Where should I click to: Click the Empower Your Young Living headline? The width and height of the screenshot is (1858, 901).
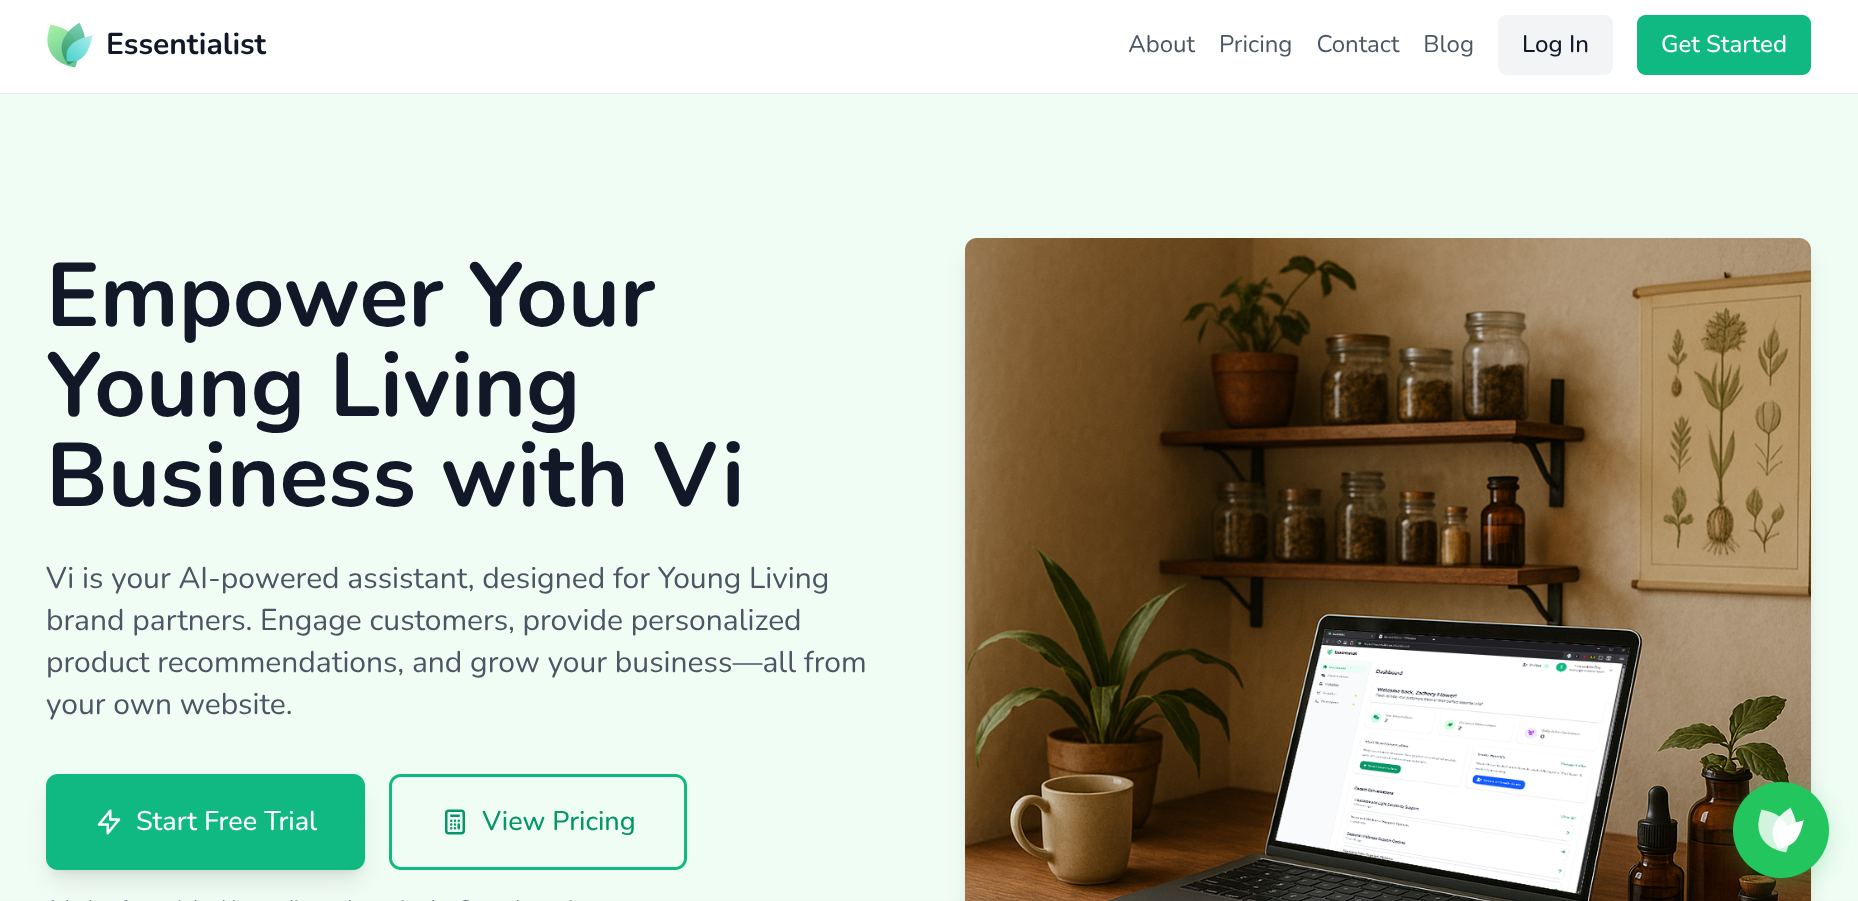click(x=396, y=385)
